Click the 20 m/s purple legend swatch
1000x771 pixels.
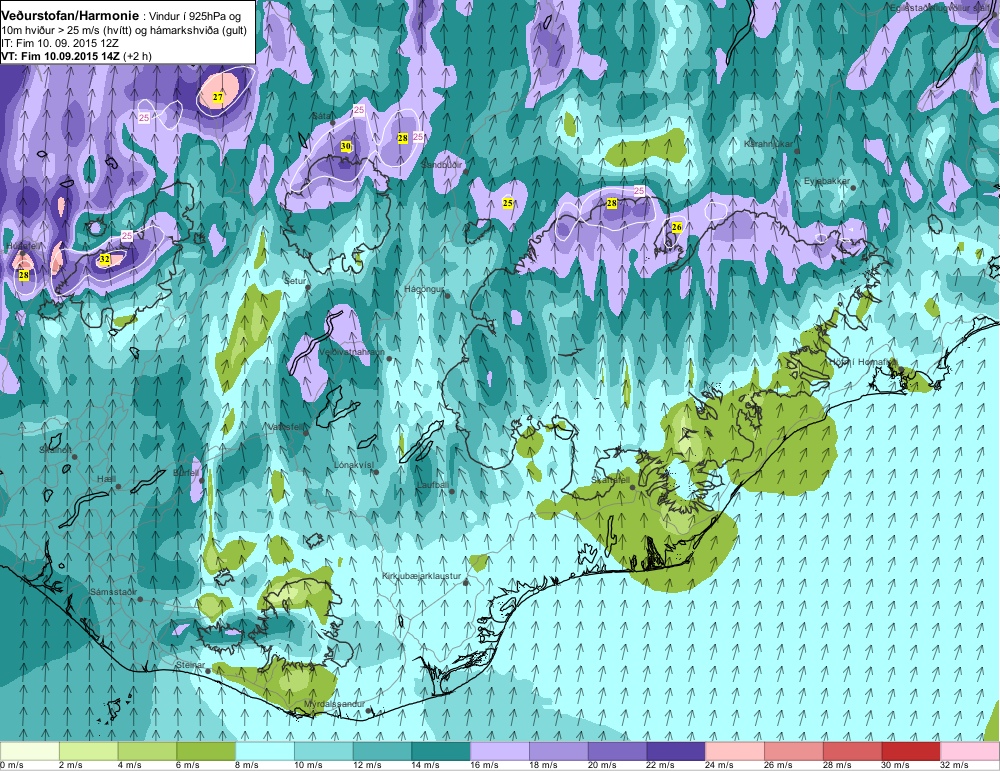pos(617,751)
